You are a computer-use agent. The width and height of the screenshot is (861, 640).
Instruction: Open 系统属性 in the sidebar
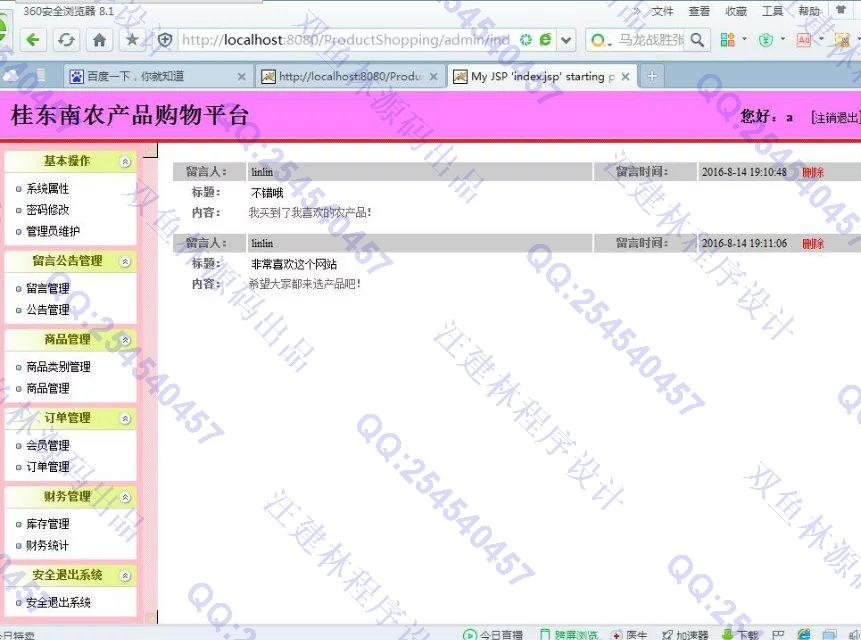tap(48, 188)
